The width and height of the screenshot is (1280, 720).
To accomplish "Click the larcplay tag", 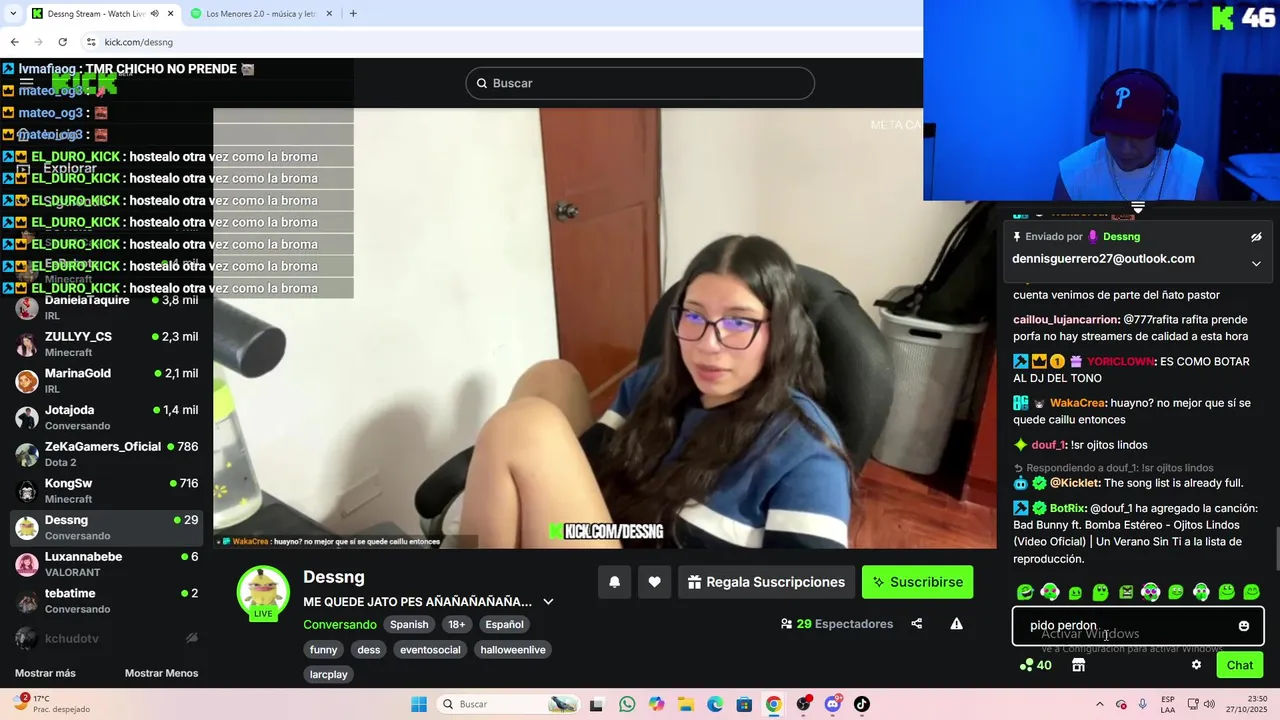I will (x=329, y=675).
